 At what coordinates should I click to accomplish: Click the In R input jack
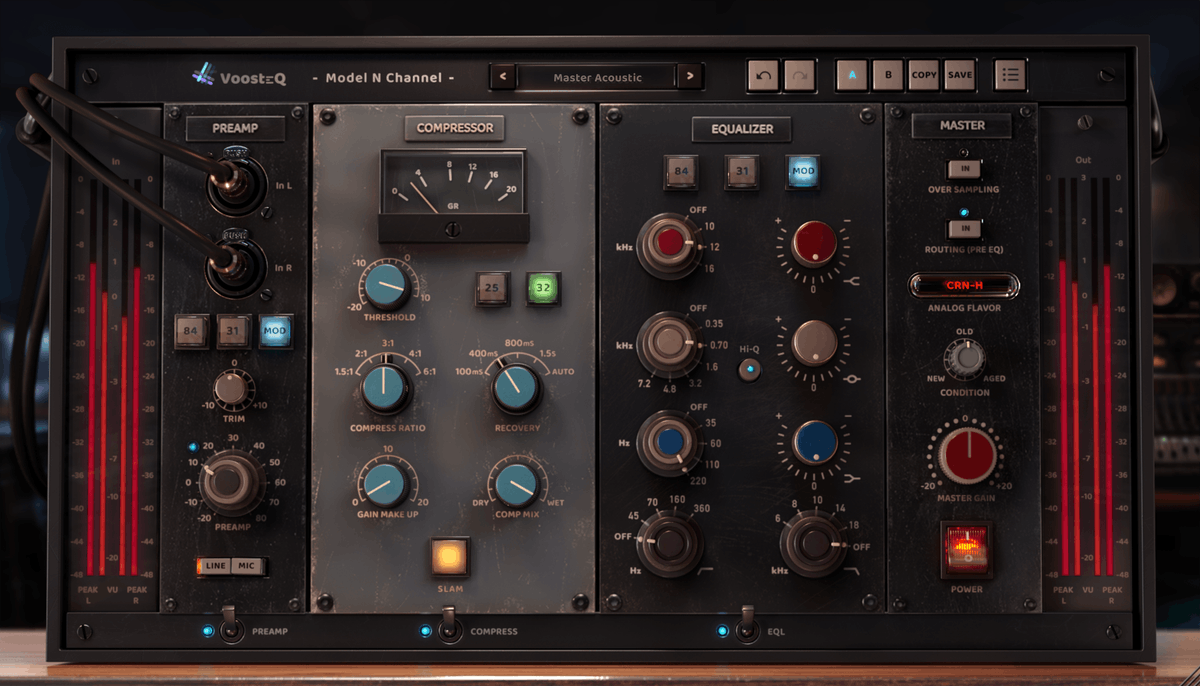(236, 267)
